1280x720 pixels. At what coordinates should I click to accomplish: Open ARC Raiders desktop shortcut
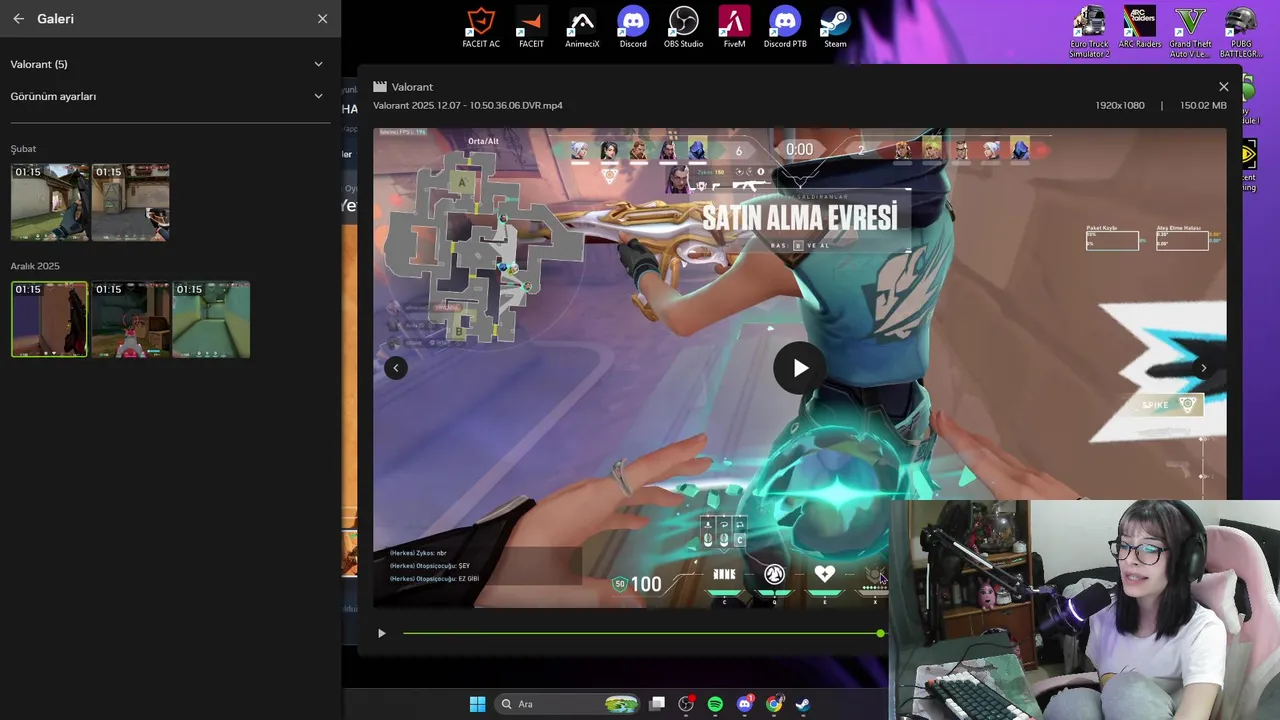1140,28
